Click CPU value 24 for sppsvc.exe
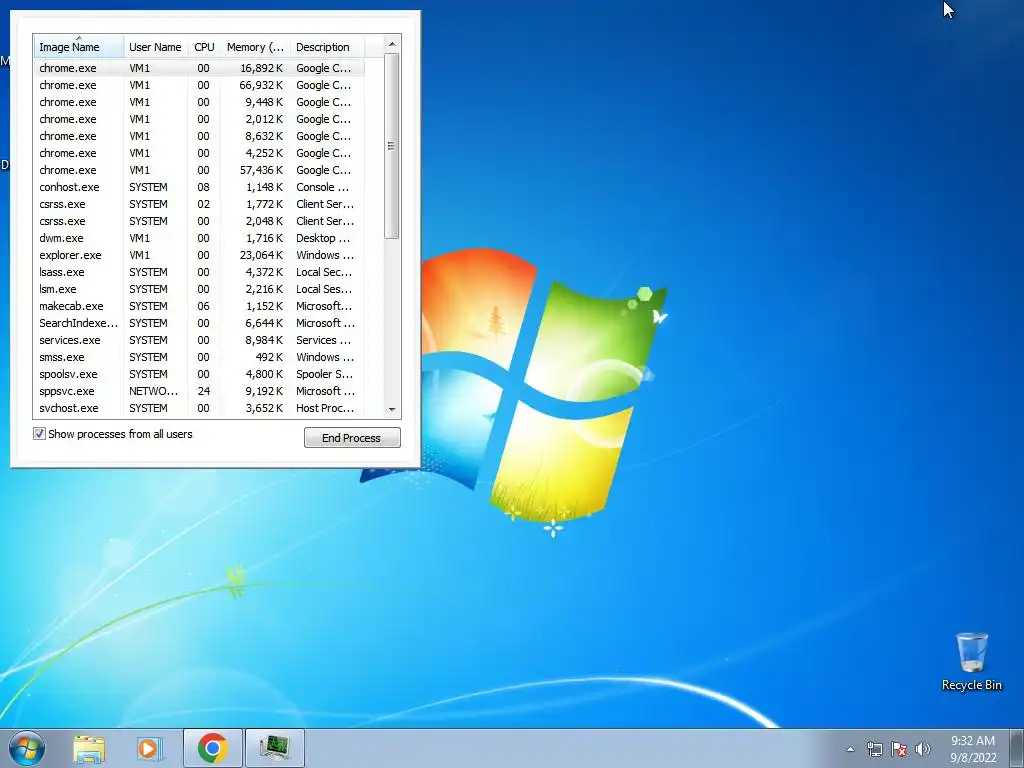Viewport: 1024px width, 768px height. point(204,391)
